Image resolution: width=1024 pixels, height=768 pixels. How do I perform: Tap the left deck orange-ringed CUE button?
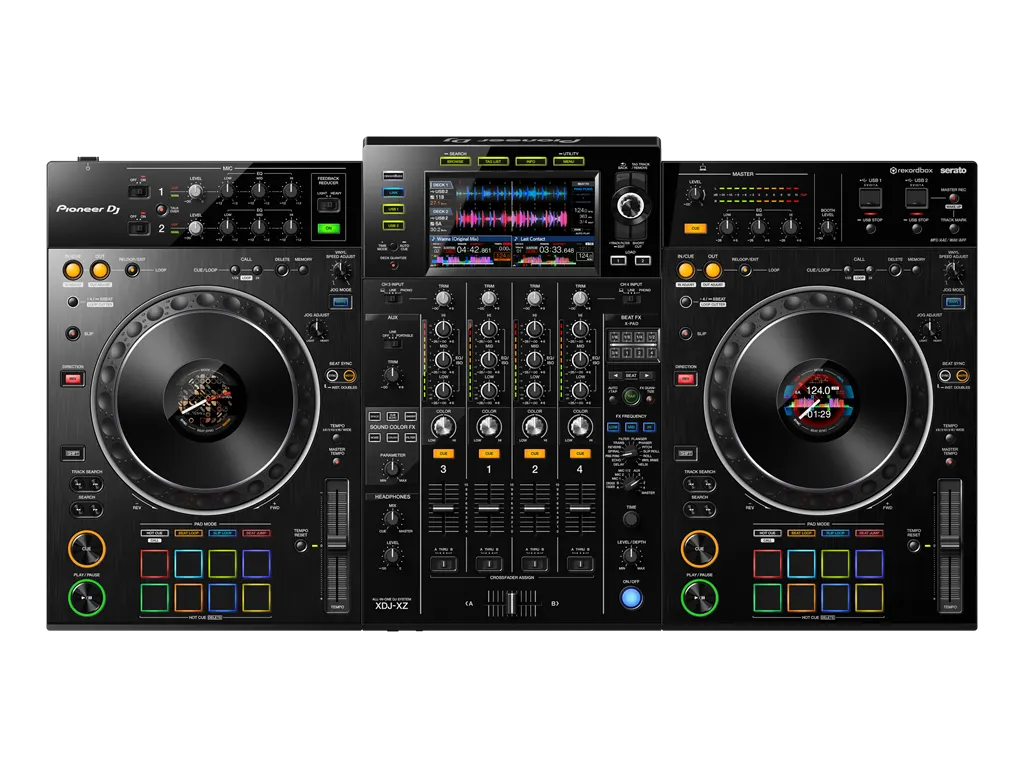tap(87, 548)
